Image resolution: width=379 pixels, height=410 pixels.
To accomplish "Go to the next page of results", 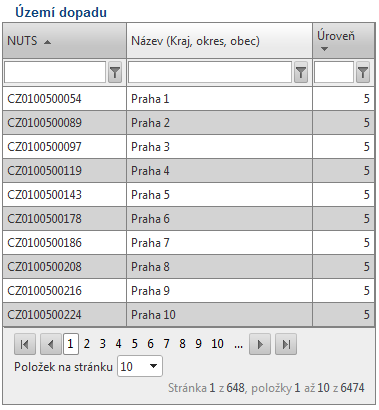I will coord(260,344).
